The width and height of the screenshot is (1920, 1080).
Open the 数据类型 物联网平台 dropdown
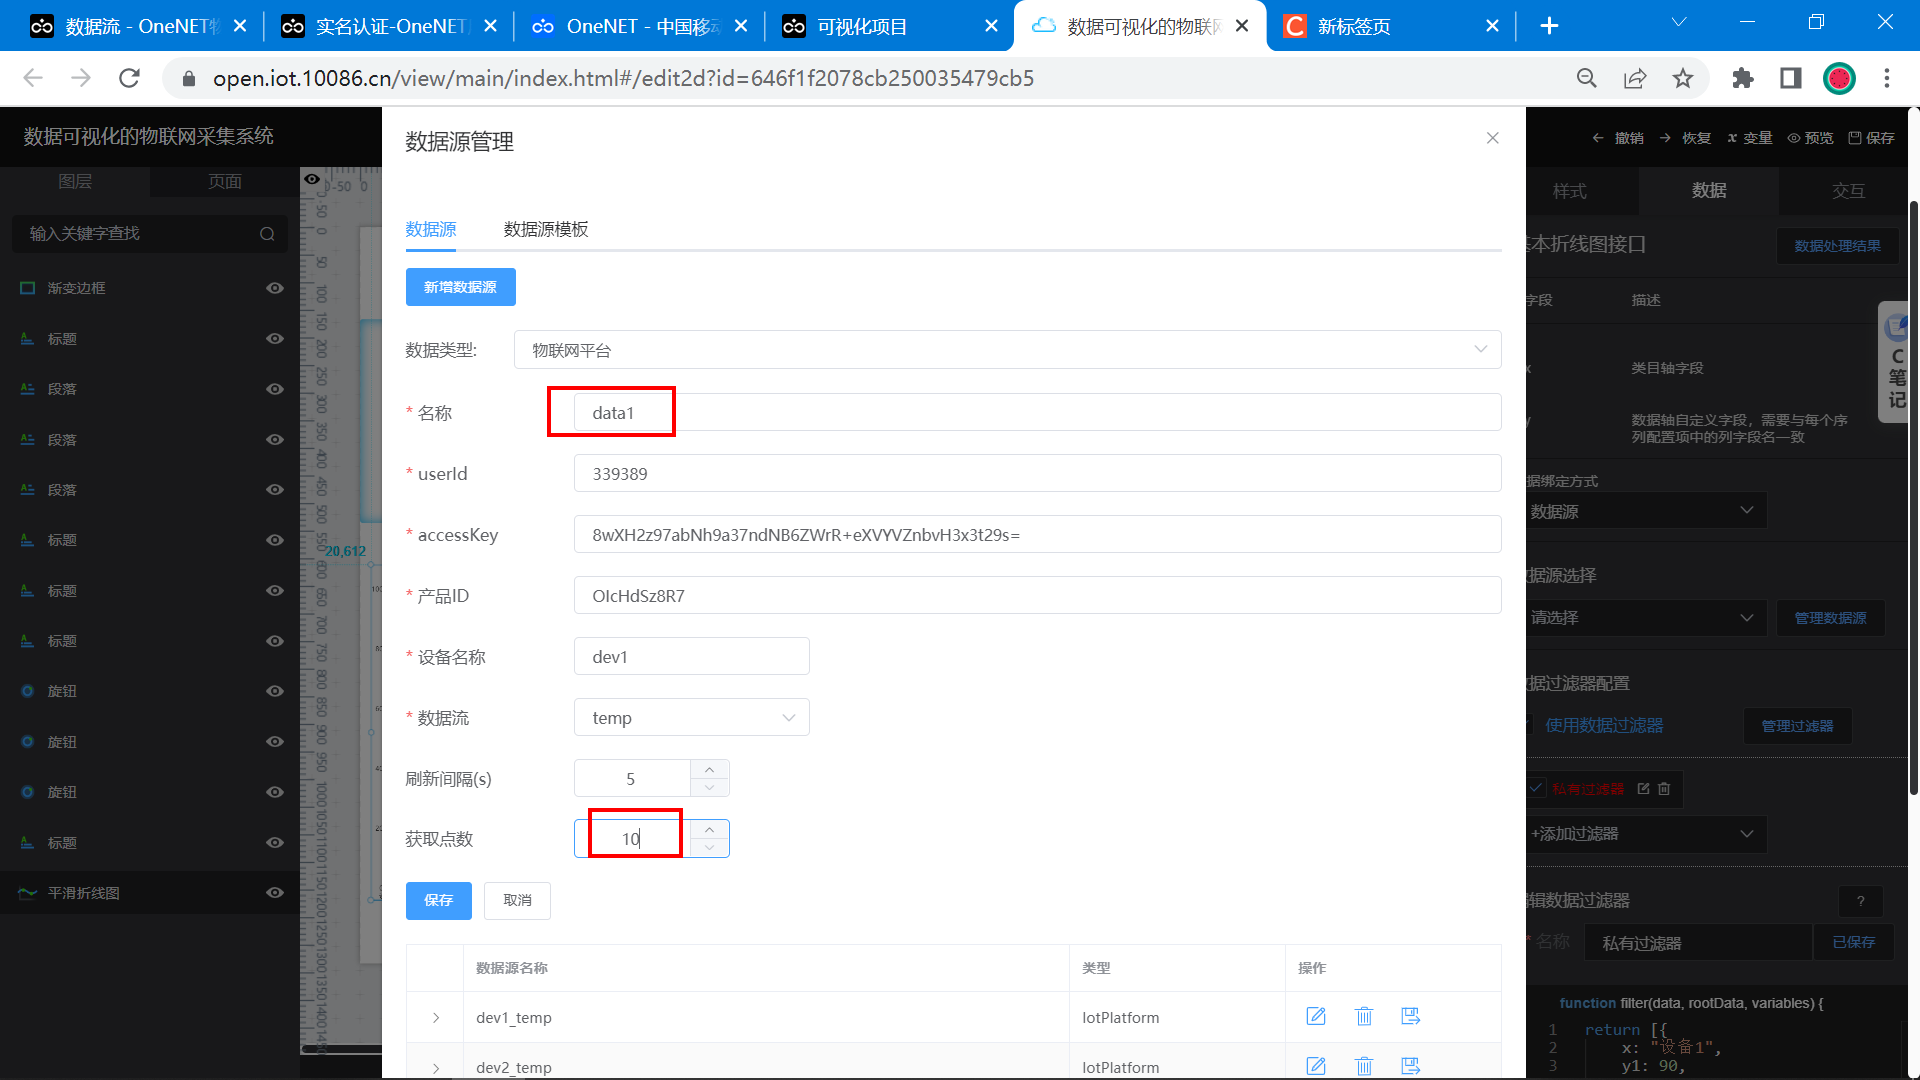click(1007, 350)
